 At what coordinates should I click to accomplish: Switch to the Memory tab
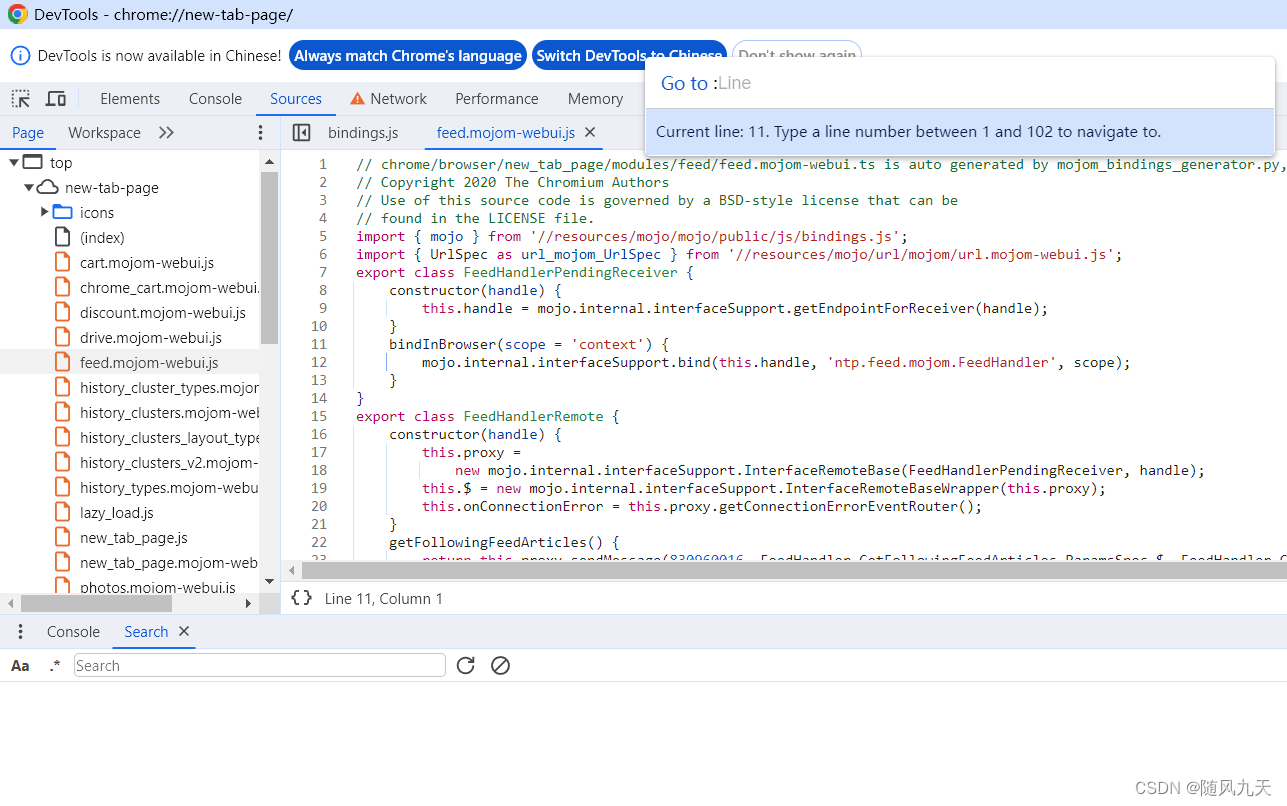point(595,99)
